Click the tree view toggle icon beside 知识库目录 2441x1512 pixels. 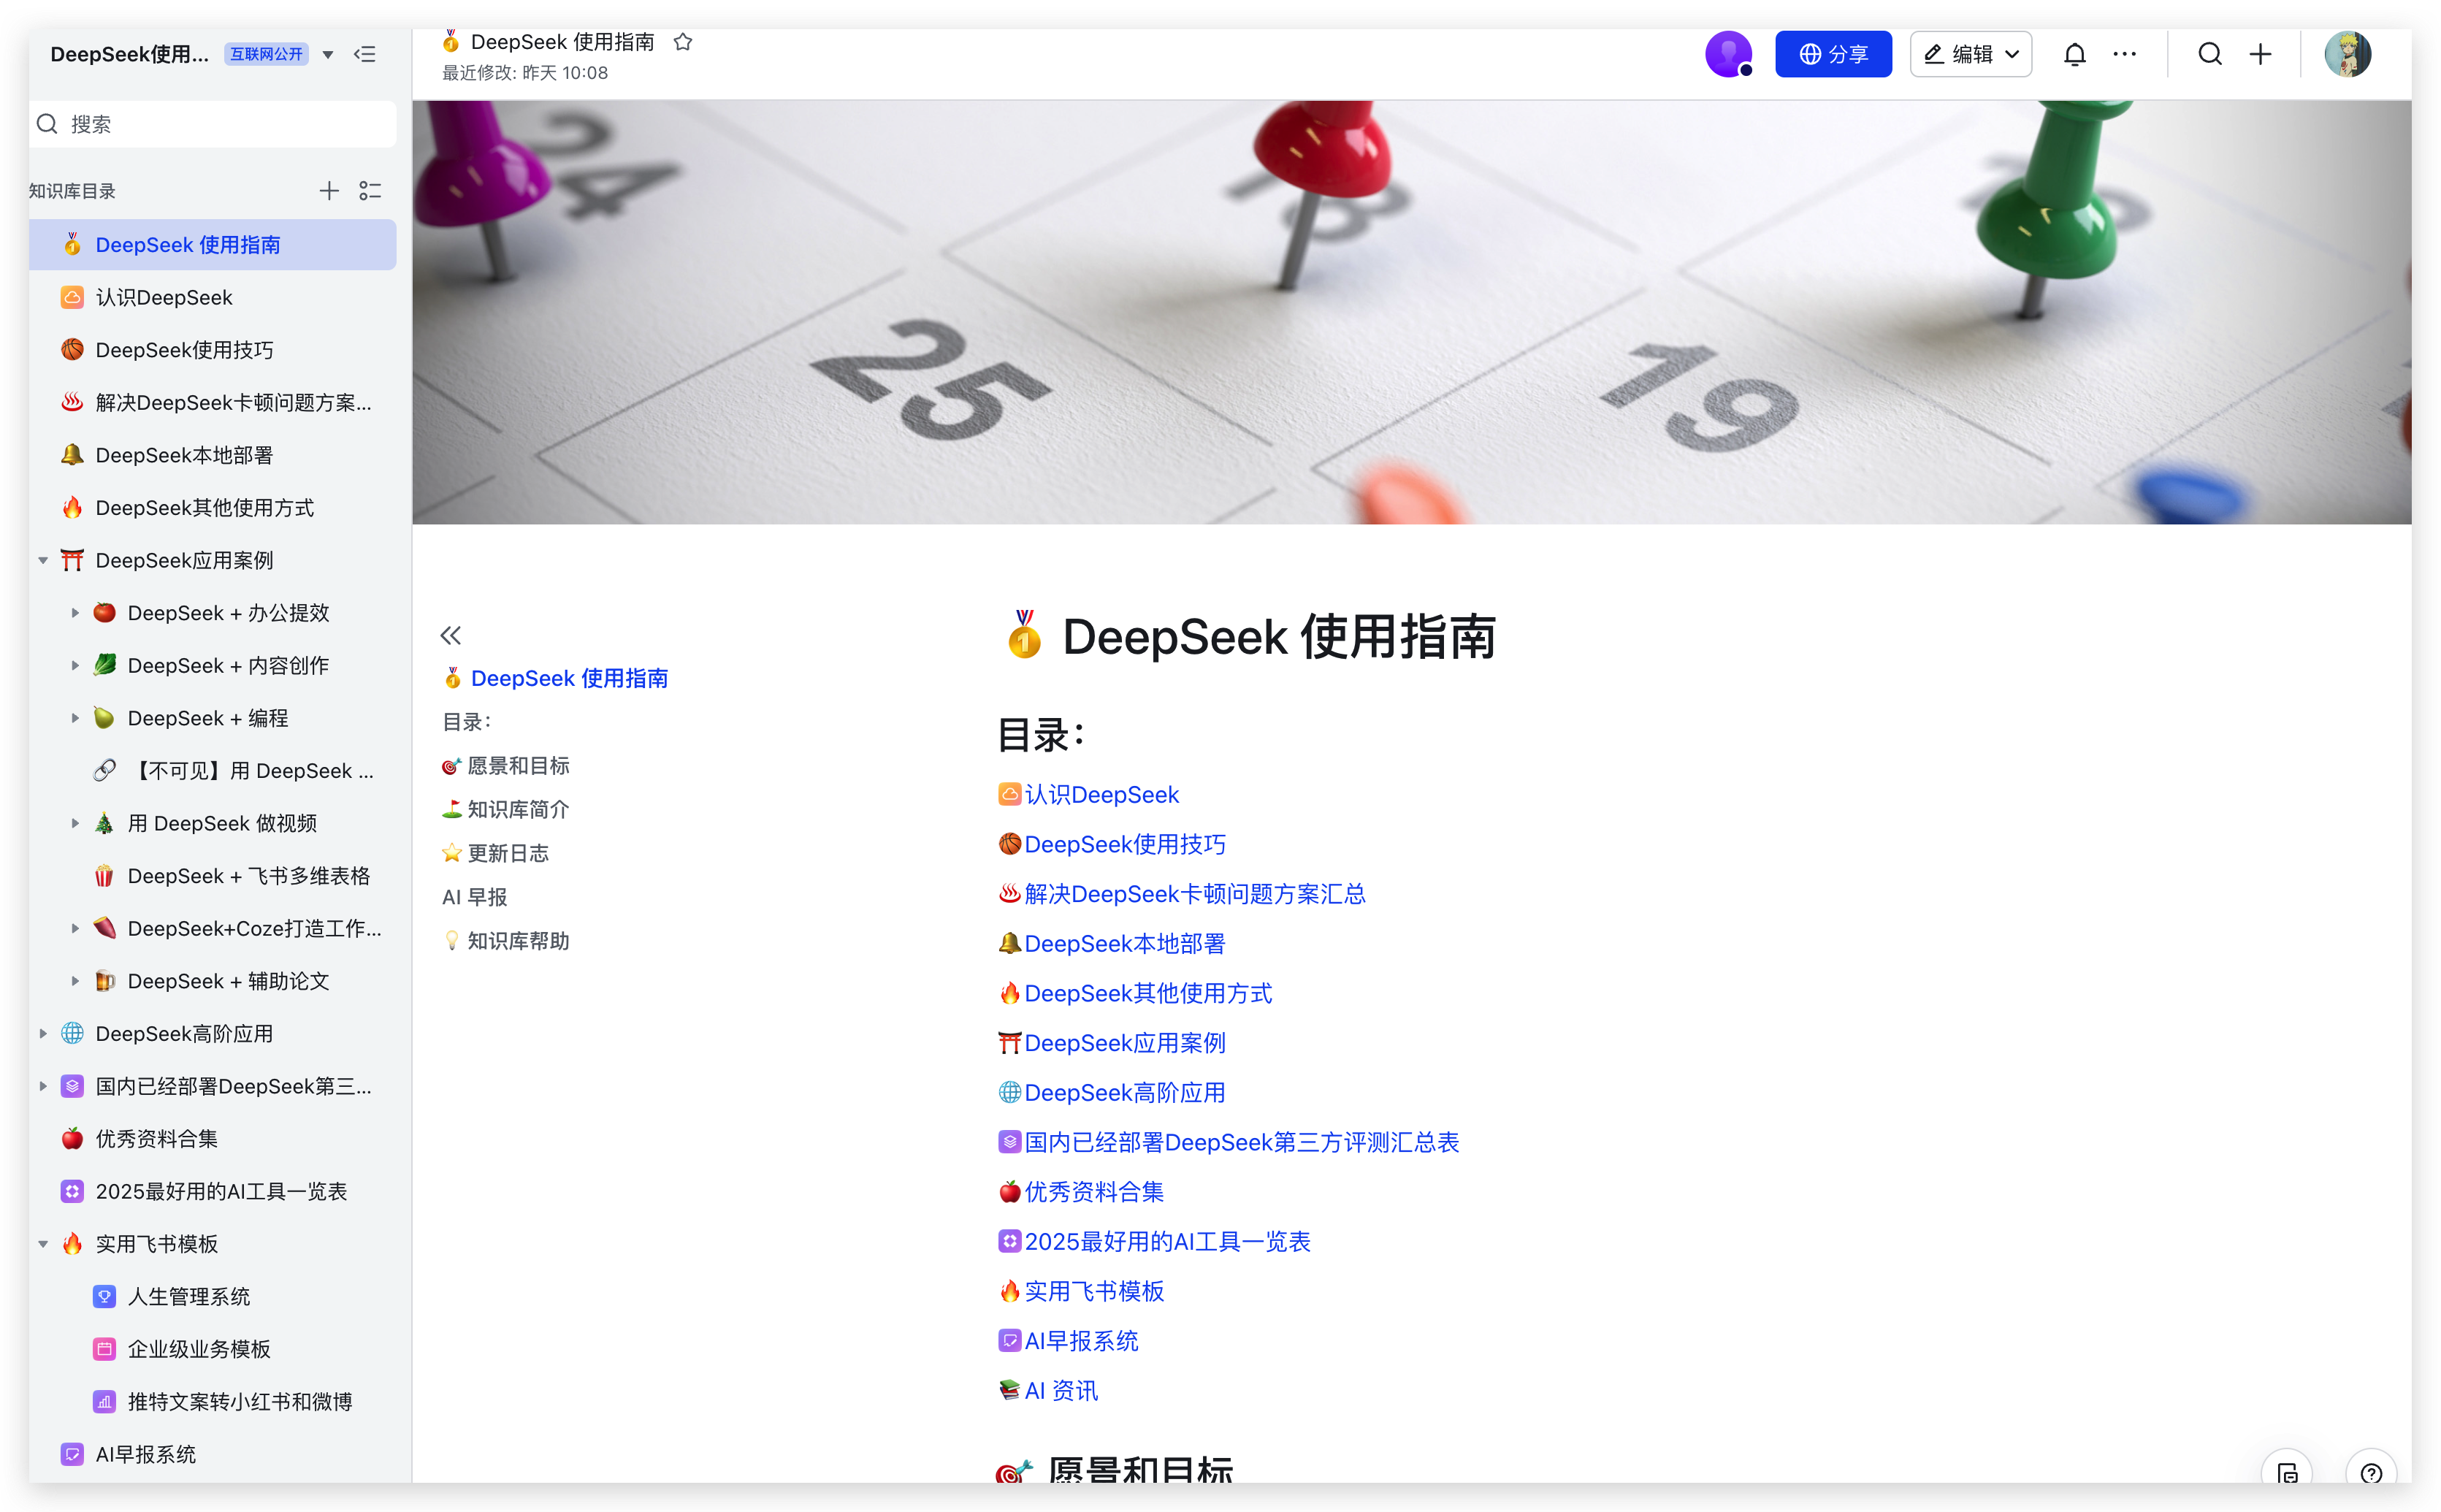370,191
